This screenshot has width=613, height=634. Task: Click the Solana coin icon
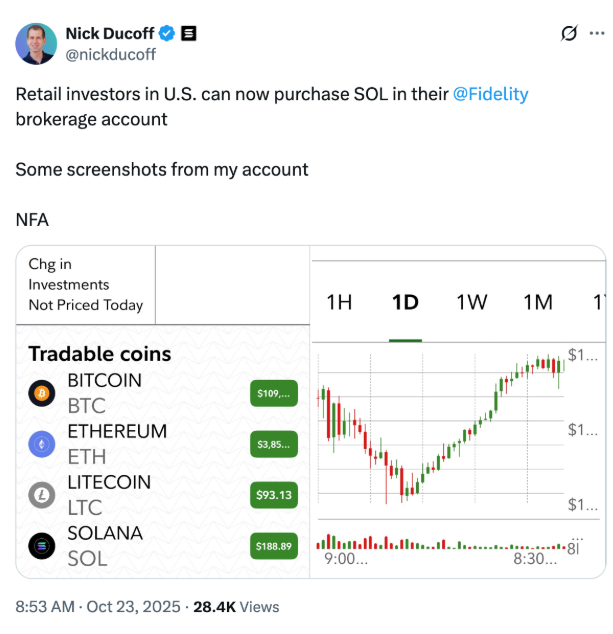(42, 546)
